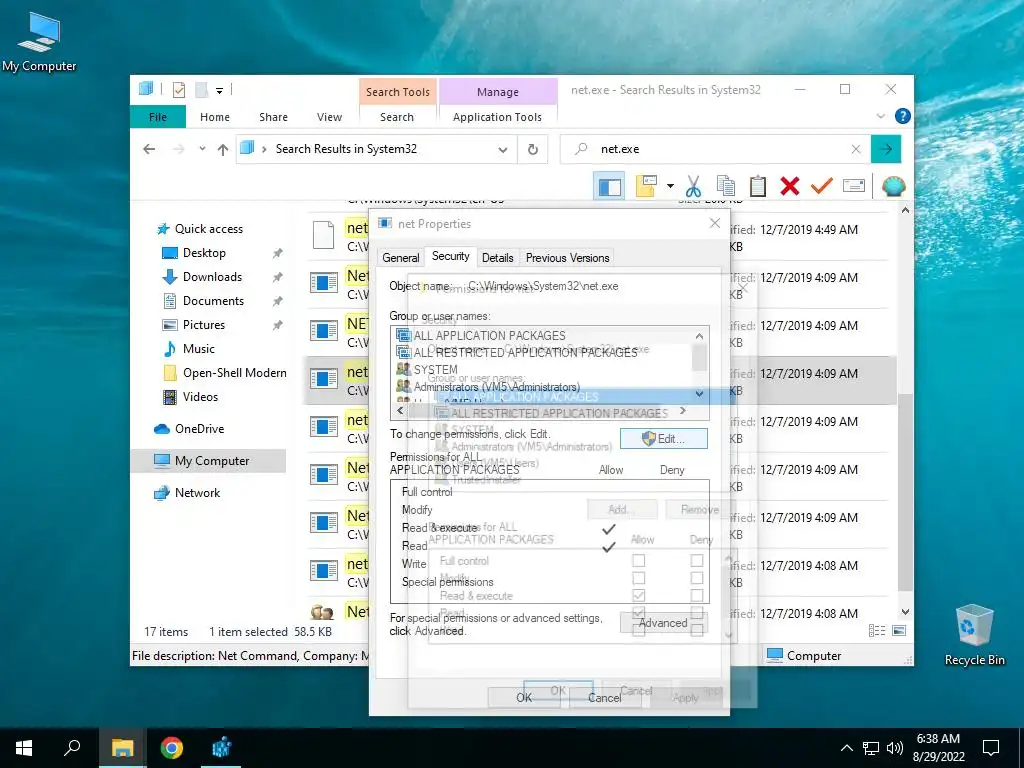Show hidden system tray icons
This screenshot has height=768, width=1024.
pos(846,748)
